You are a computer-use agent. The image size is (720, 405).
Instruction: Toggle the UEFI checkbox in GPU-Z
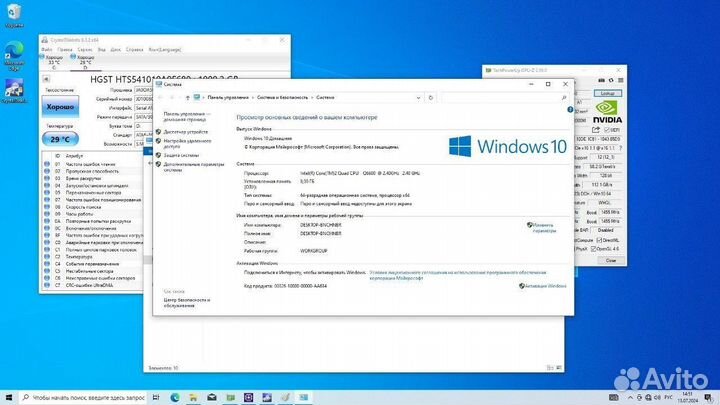609,131
